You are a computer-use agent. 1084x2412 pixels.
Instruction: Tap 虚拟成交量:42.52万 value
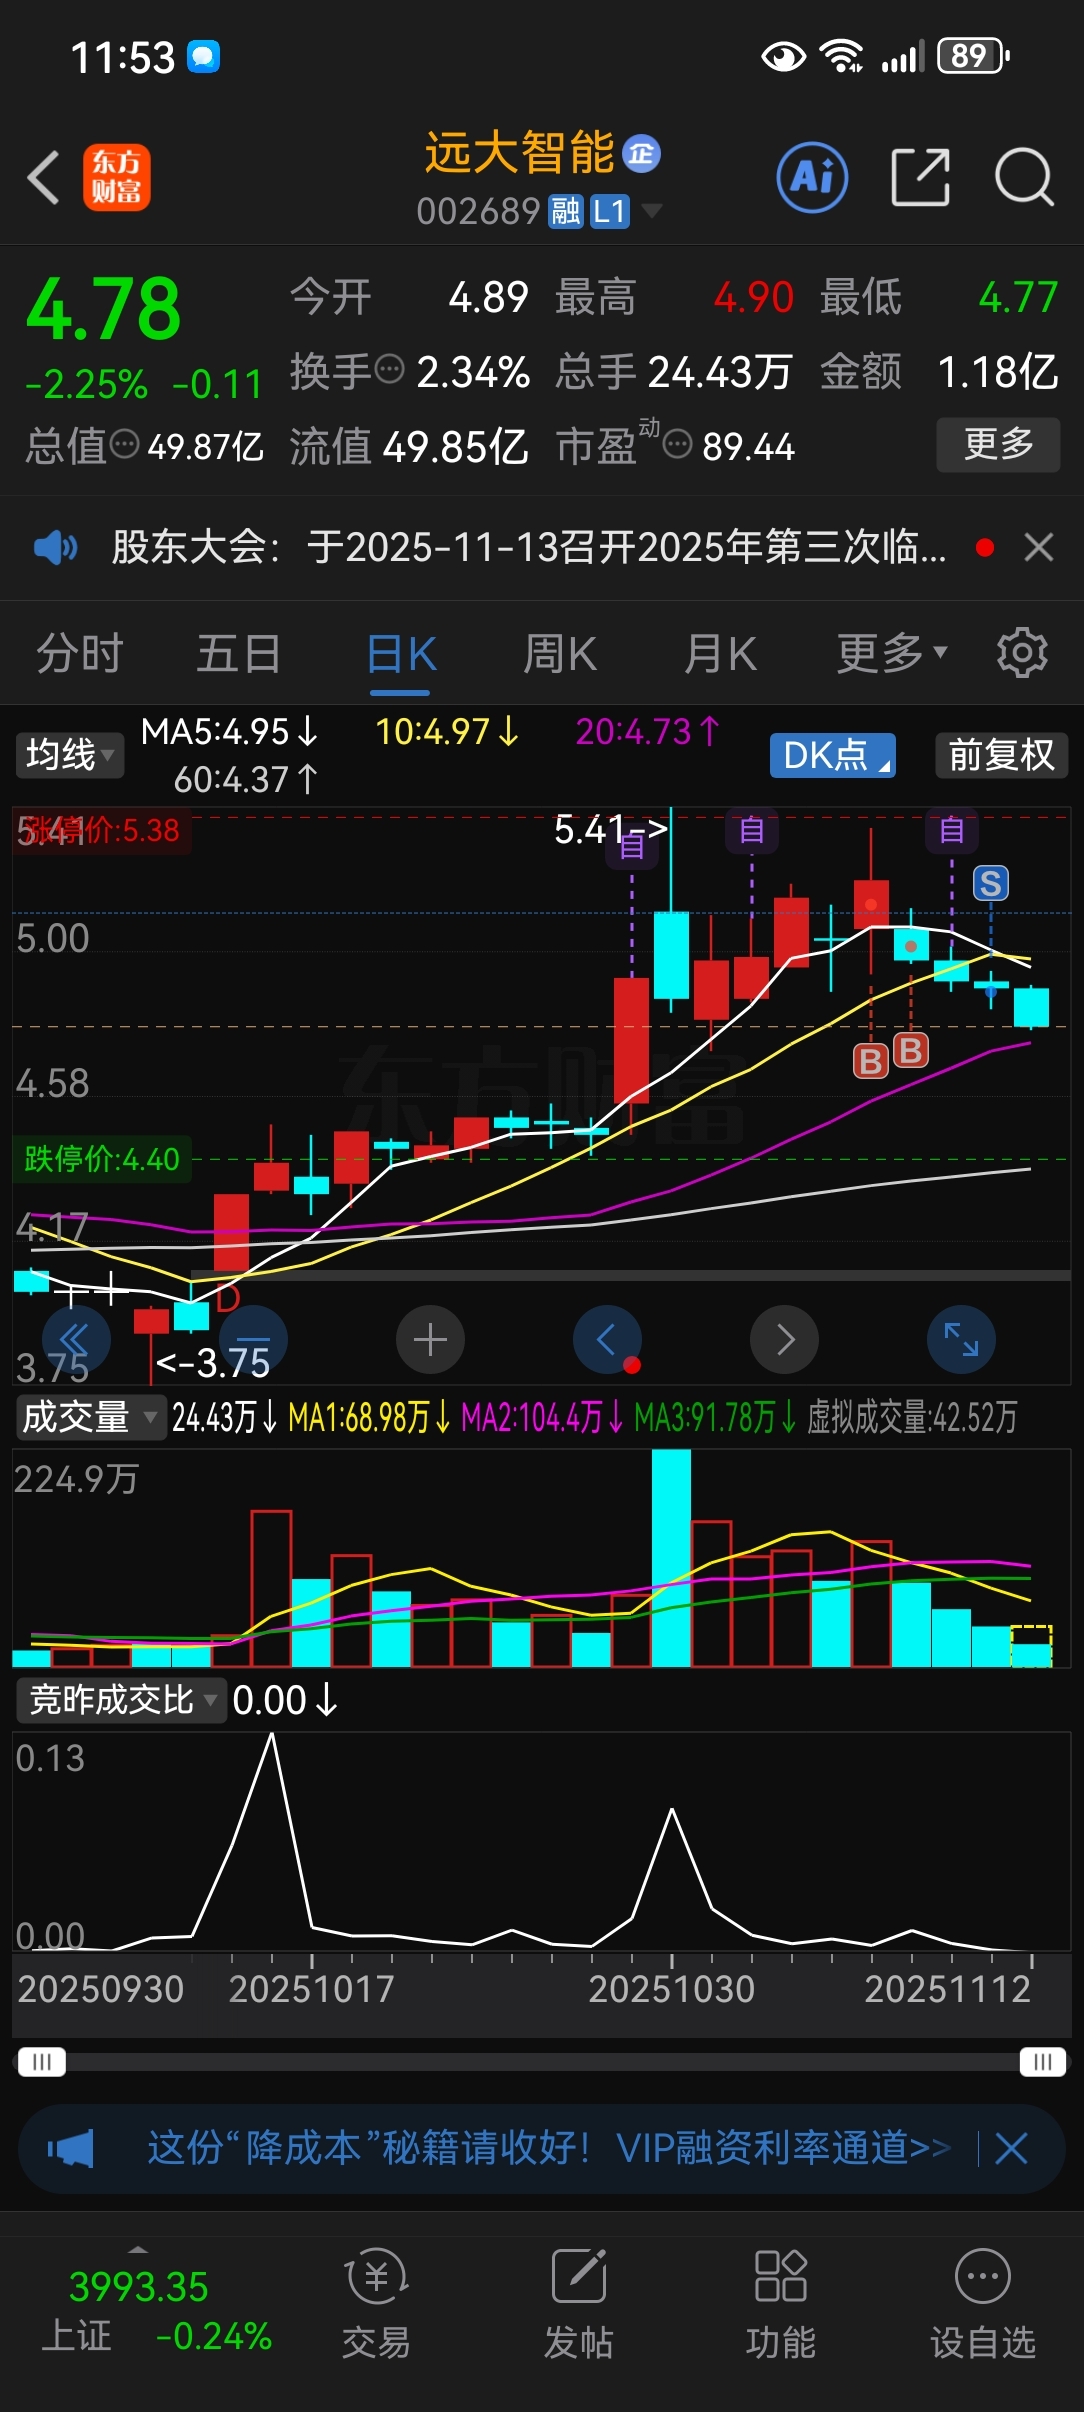pos(912,1417)
